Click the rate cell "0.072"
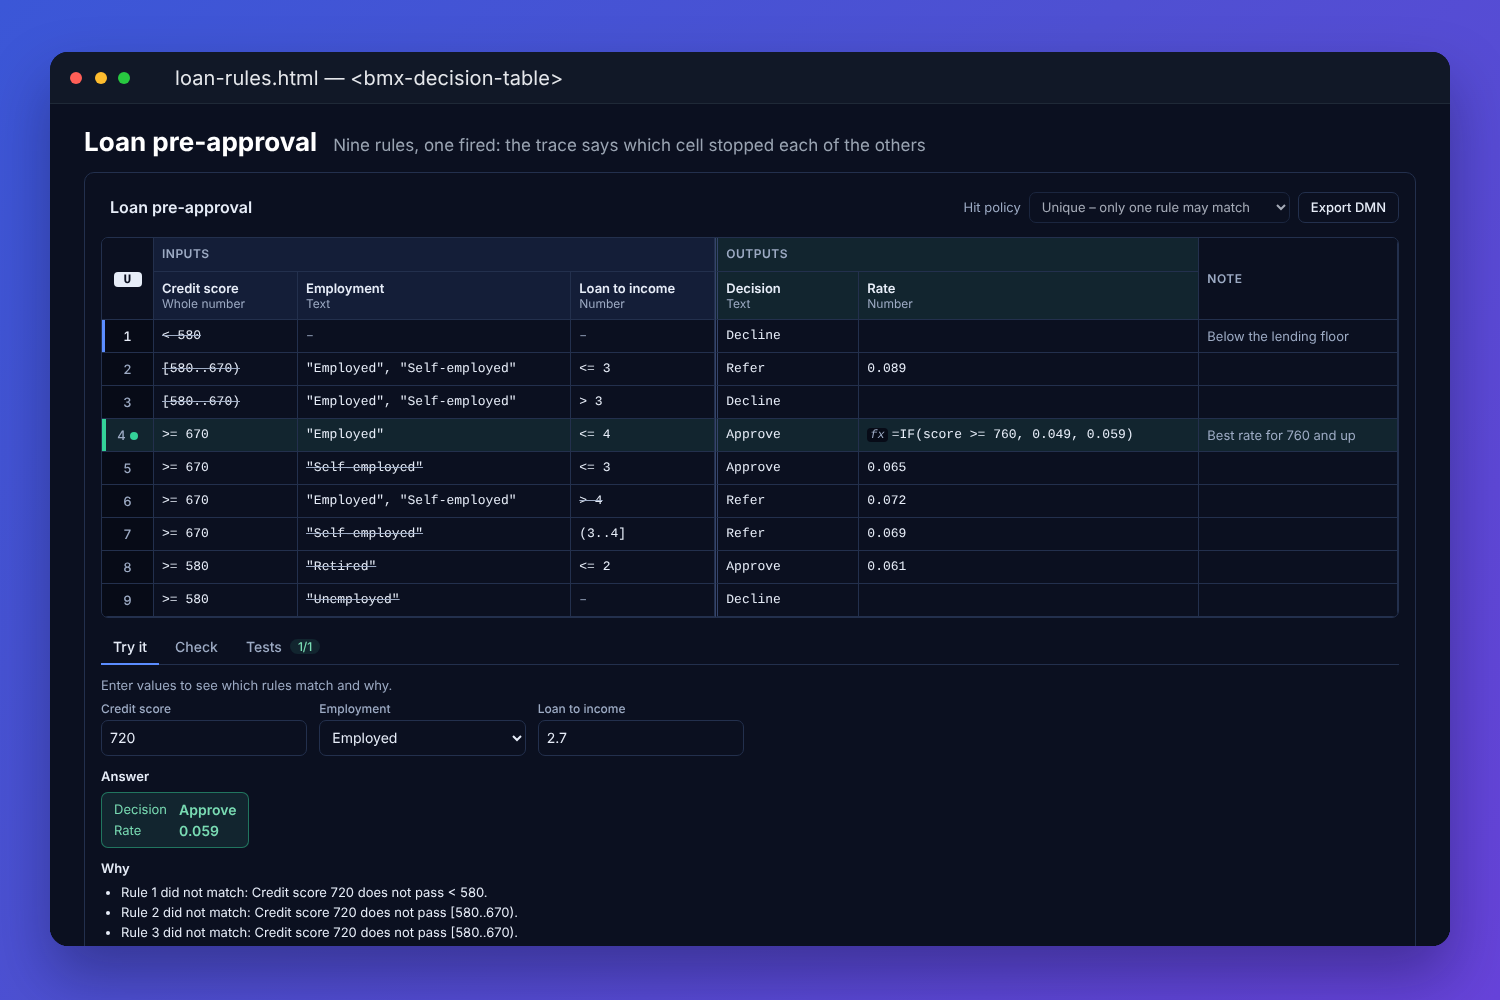Screen dimensions: 1500x1000 pyautogui.click(x=1028, y=501)
